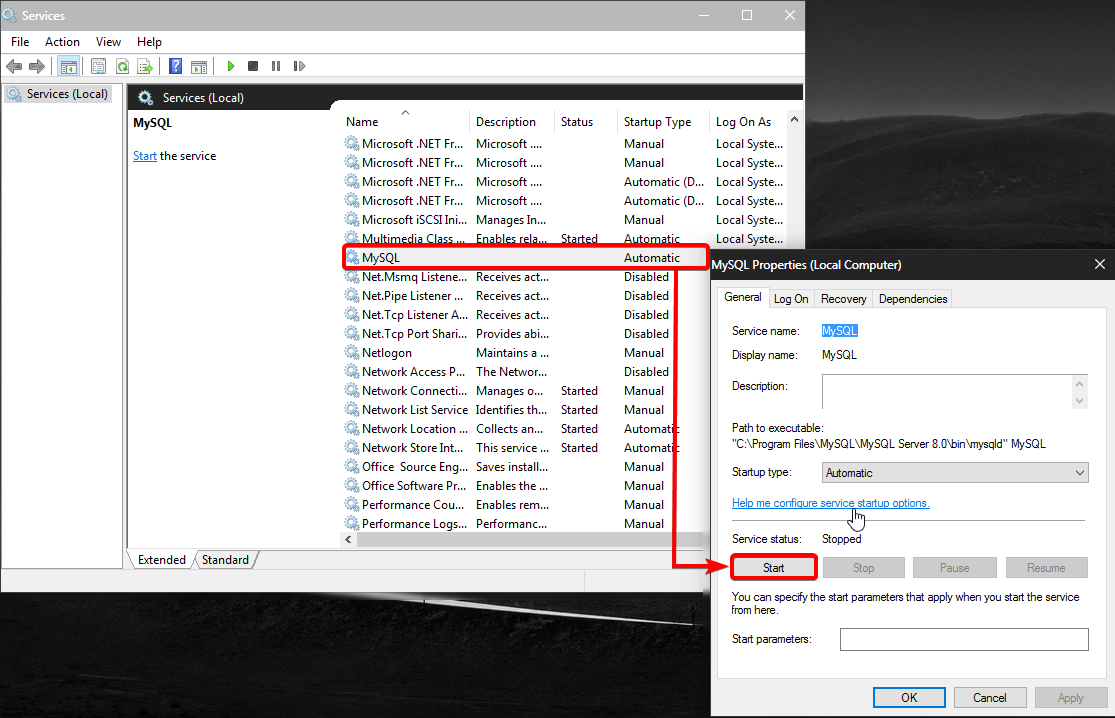Open the Startup type dropdown
1115x718 pixels.
pos(955,473)
